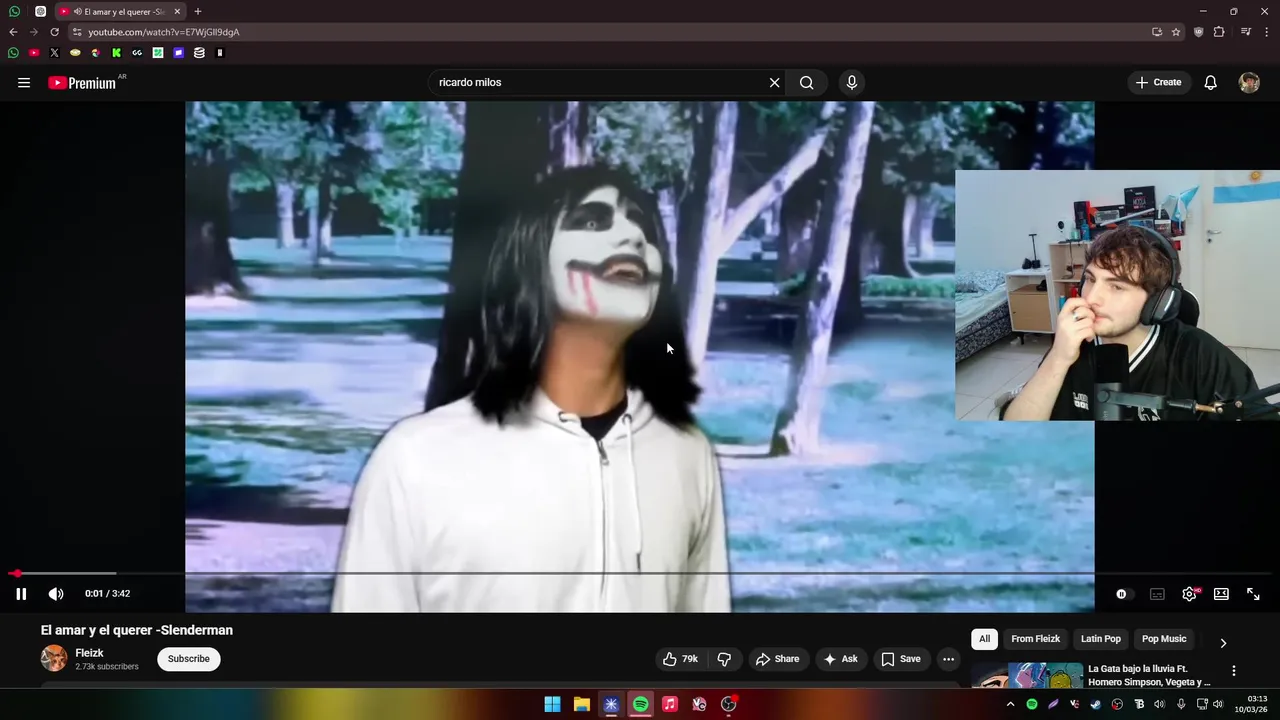The height and width of the screenshot is (720, 1280).
Task: Install app icon in address bar
Action: click(1157, 32)
